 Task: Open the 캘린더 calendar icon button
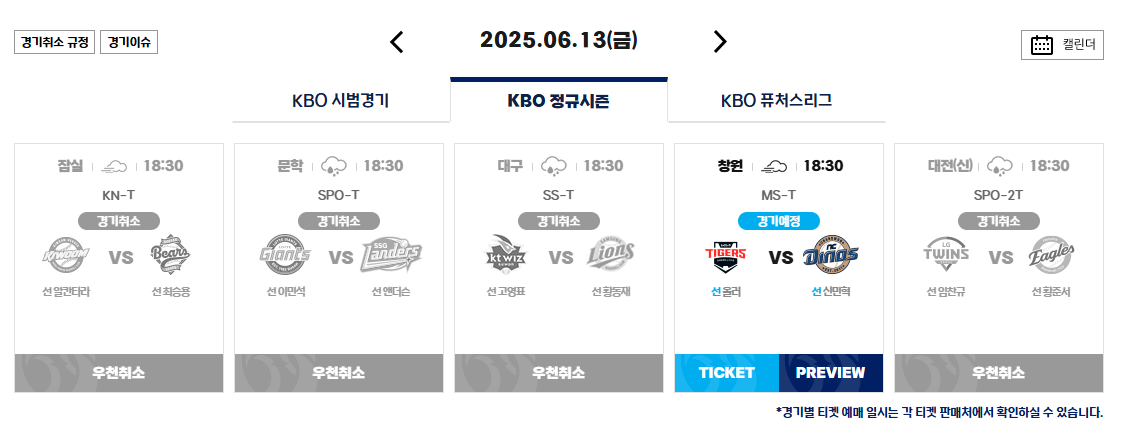[x=1062, y=44]
